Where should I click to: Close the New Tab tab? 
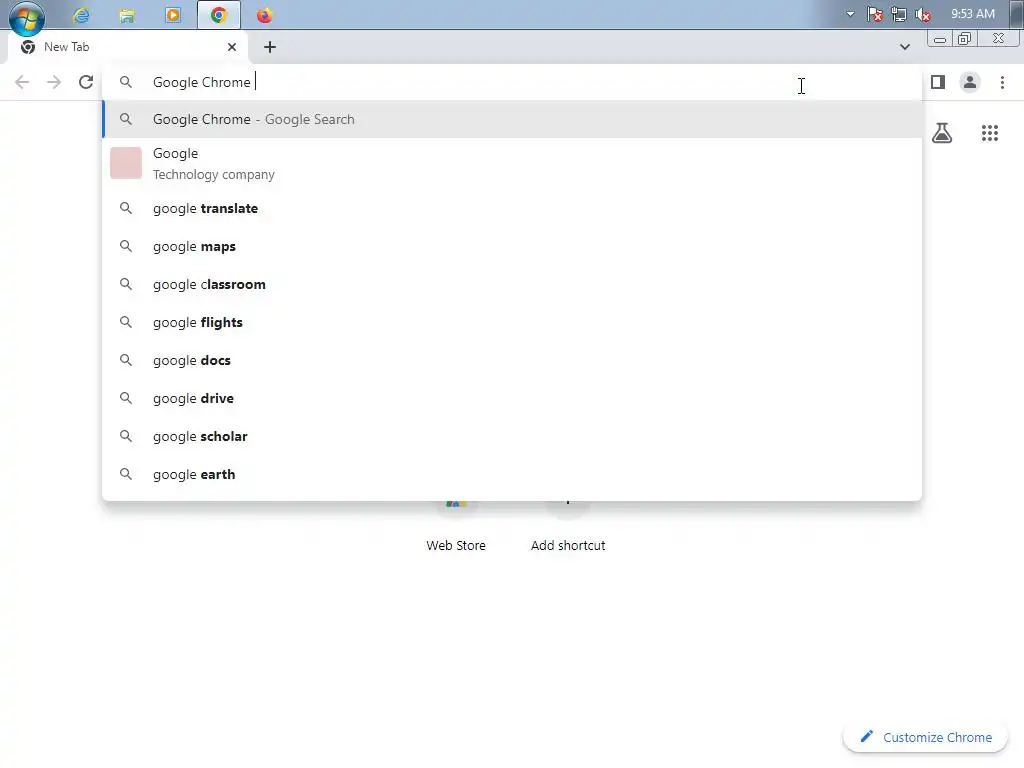[232, 47]
